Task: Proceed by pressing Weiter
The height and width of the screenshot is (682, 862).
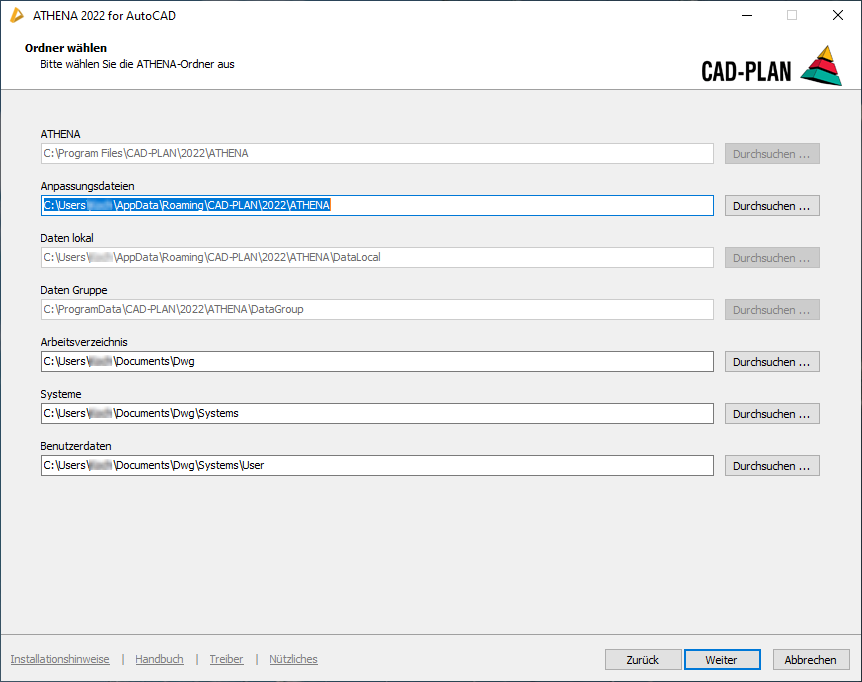Action: click(721, 660)
